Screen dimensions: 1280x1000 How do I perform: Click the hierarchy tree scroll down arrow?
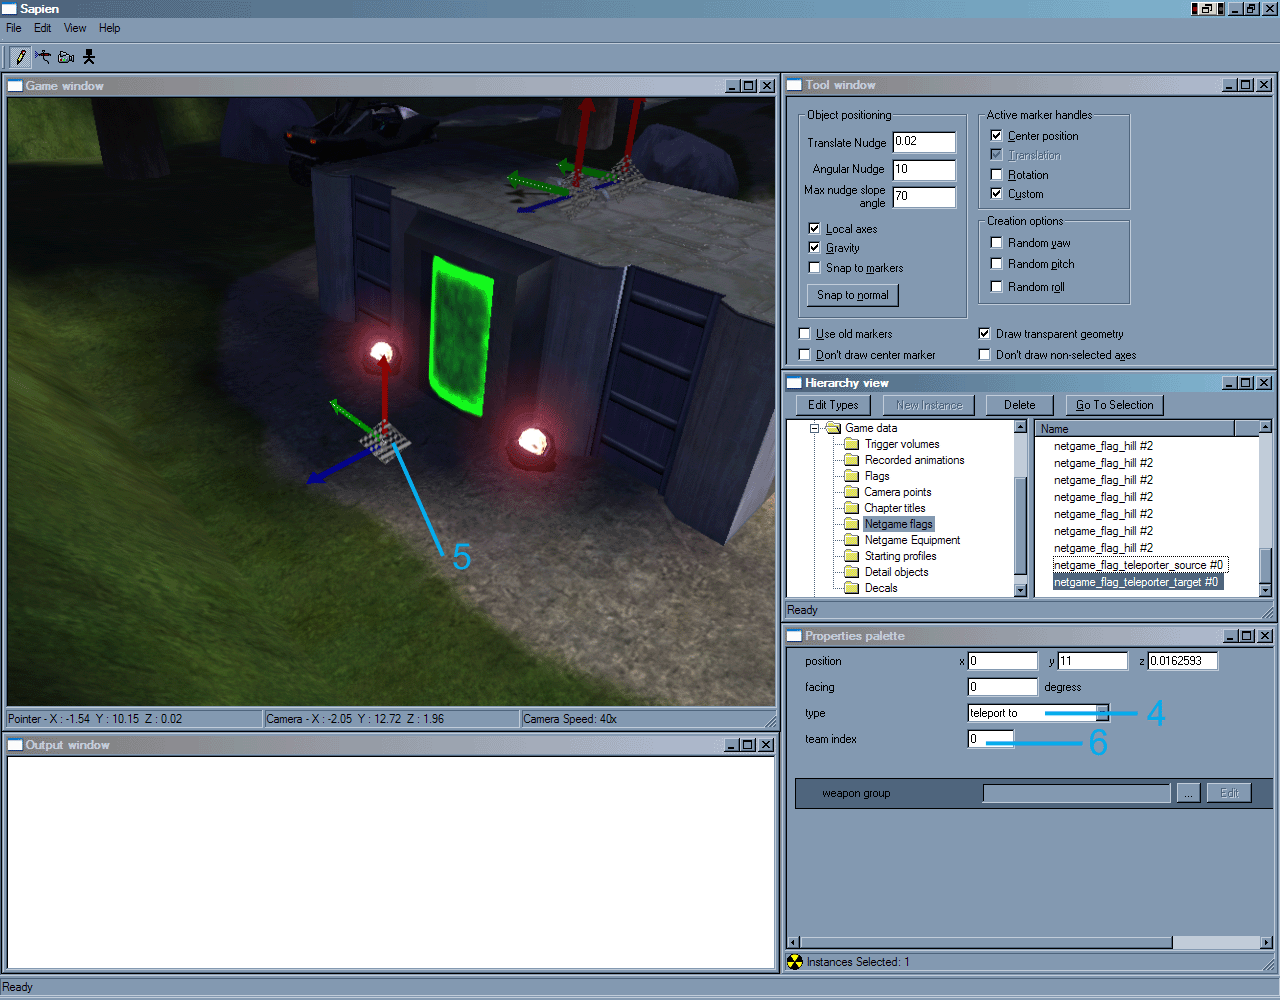coord(1020,591)
